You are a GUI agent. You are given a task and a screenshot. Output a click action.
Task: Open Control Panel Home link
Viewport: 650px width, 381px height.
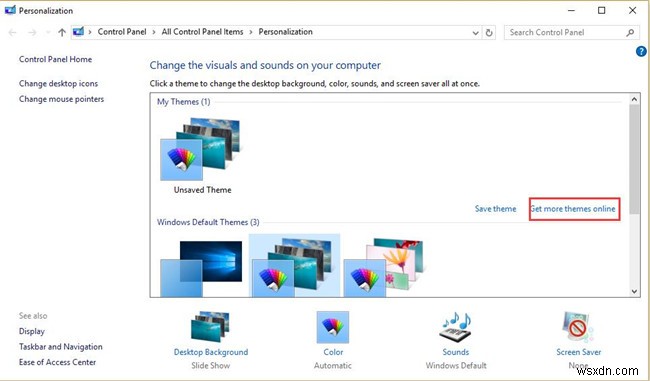pyautogui.click(x=56, y=59)
